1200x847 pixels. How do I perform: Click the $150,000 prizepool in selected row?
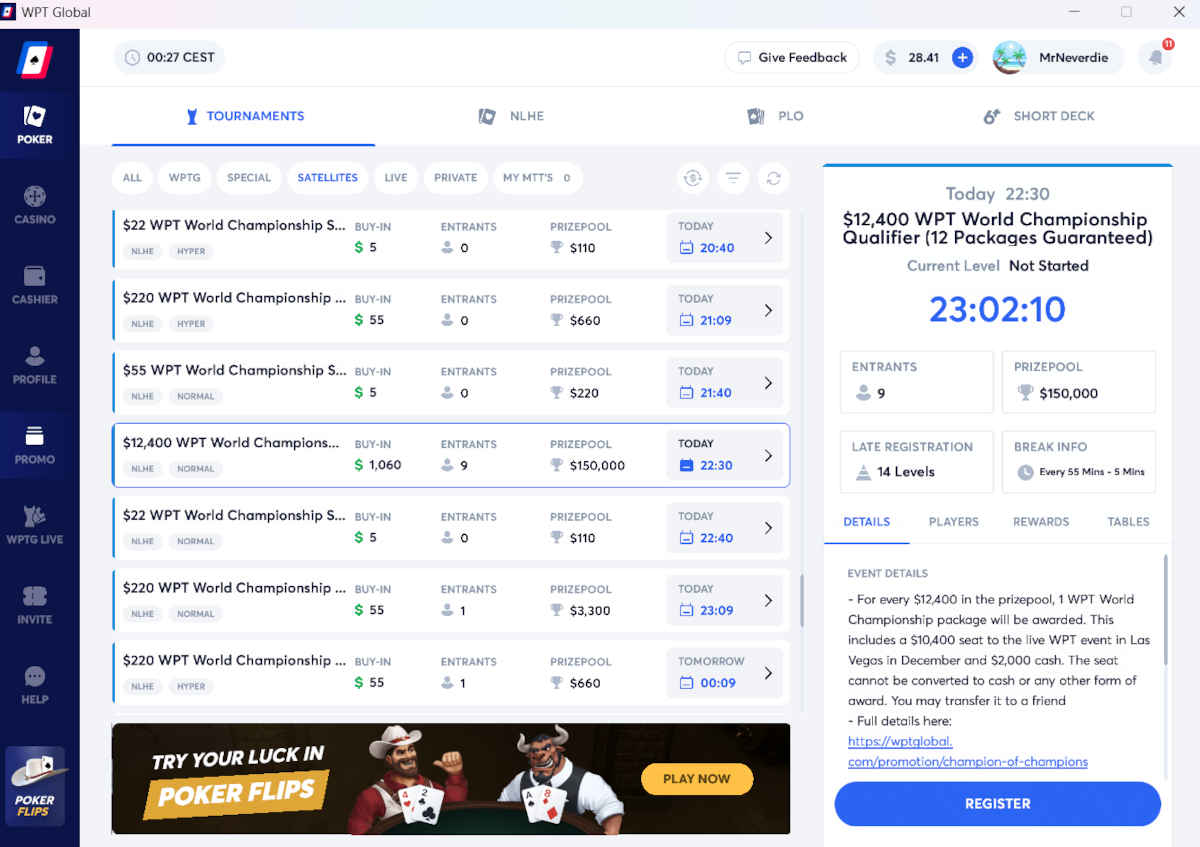tap(597, 466)
